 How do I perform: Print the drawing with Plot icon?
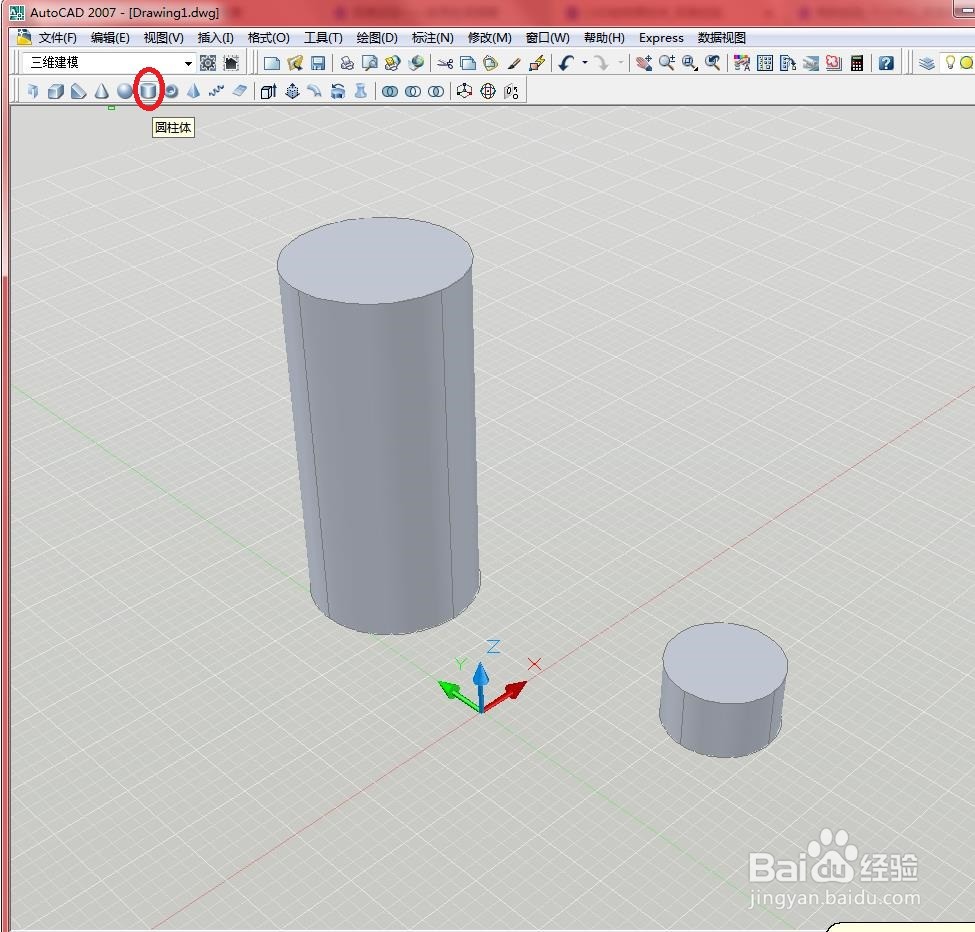[x=347, y=63]
